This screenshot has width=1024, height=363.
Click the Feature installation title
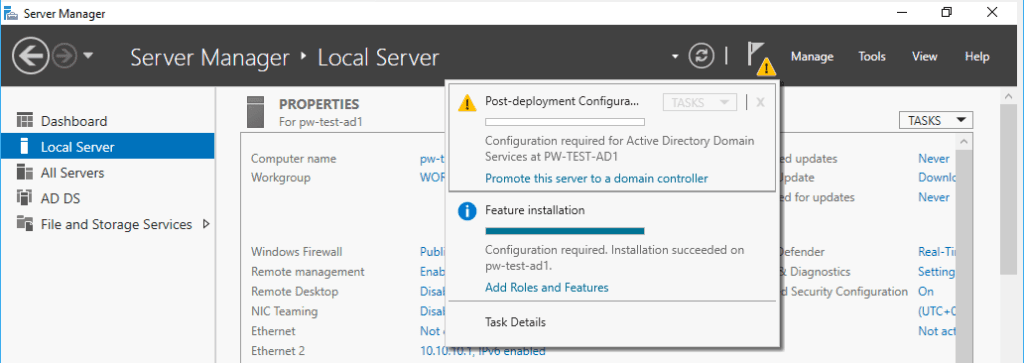coord(535,210)
